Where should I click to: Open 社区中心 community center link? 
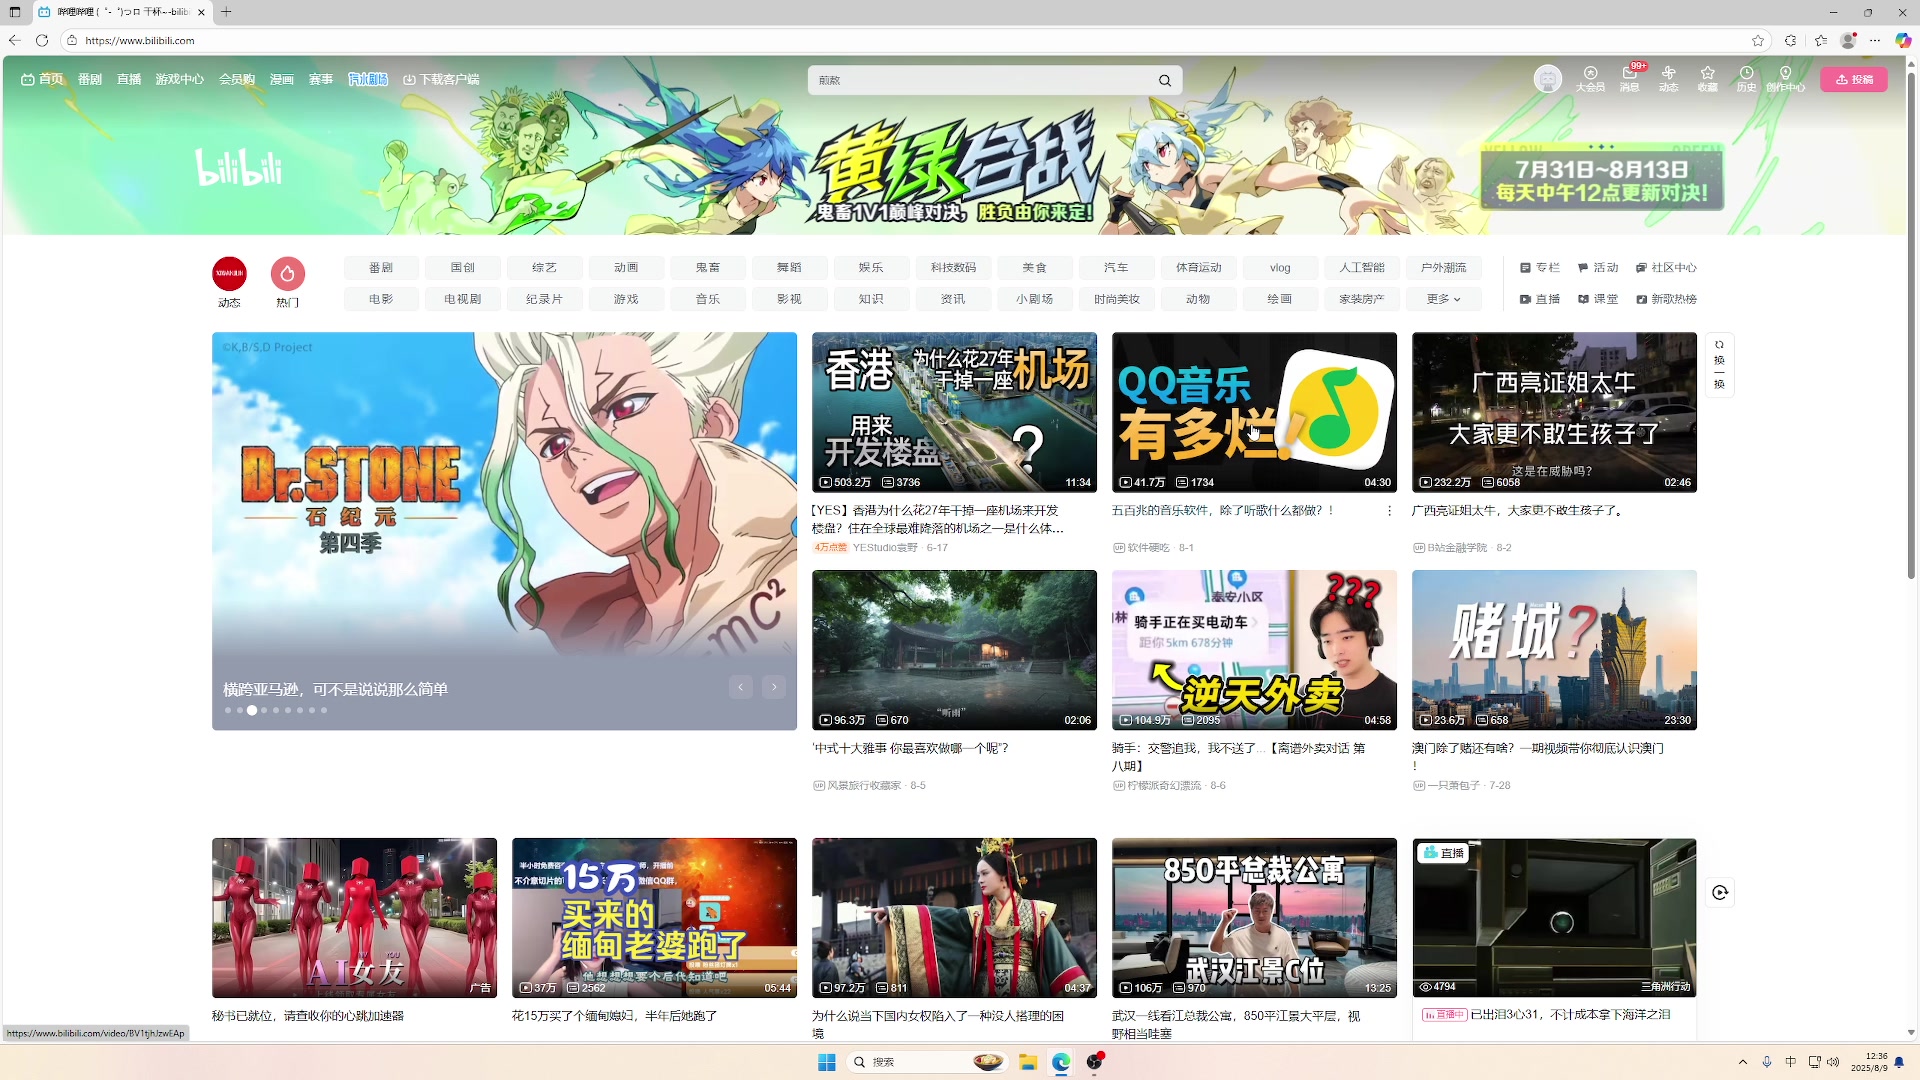point(1666,268)
